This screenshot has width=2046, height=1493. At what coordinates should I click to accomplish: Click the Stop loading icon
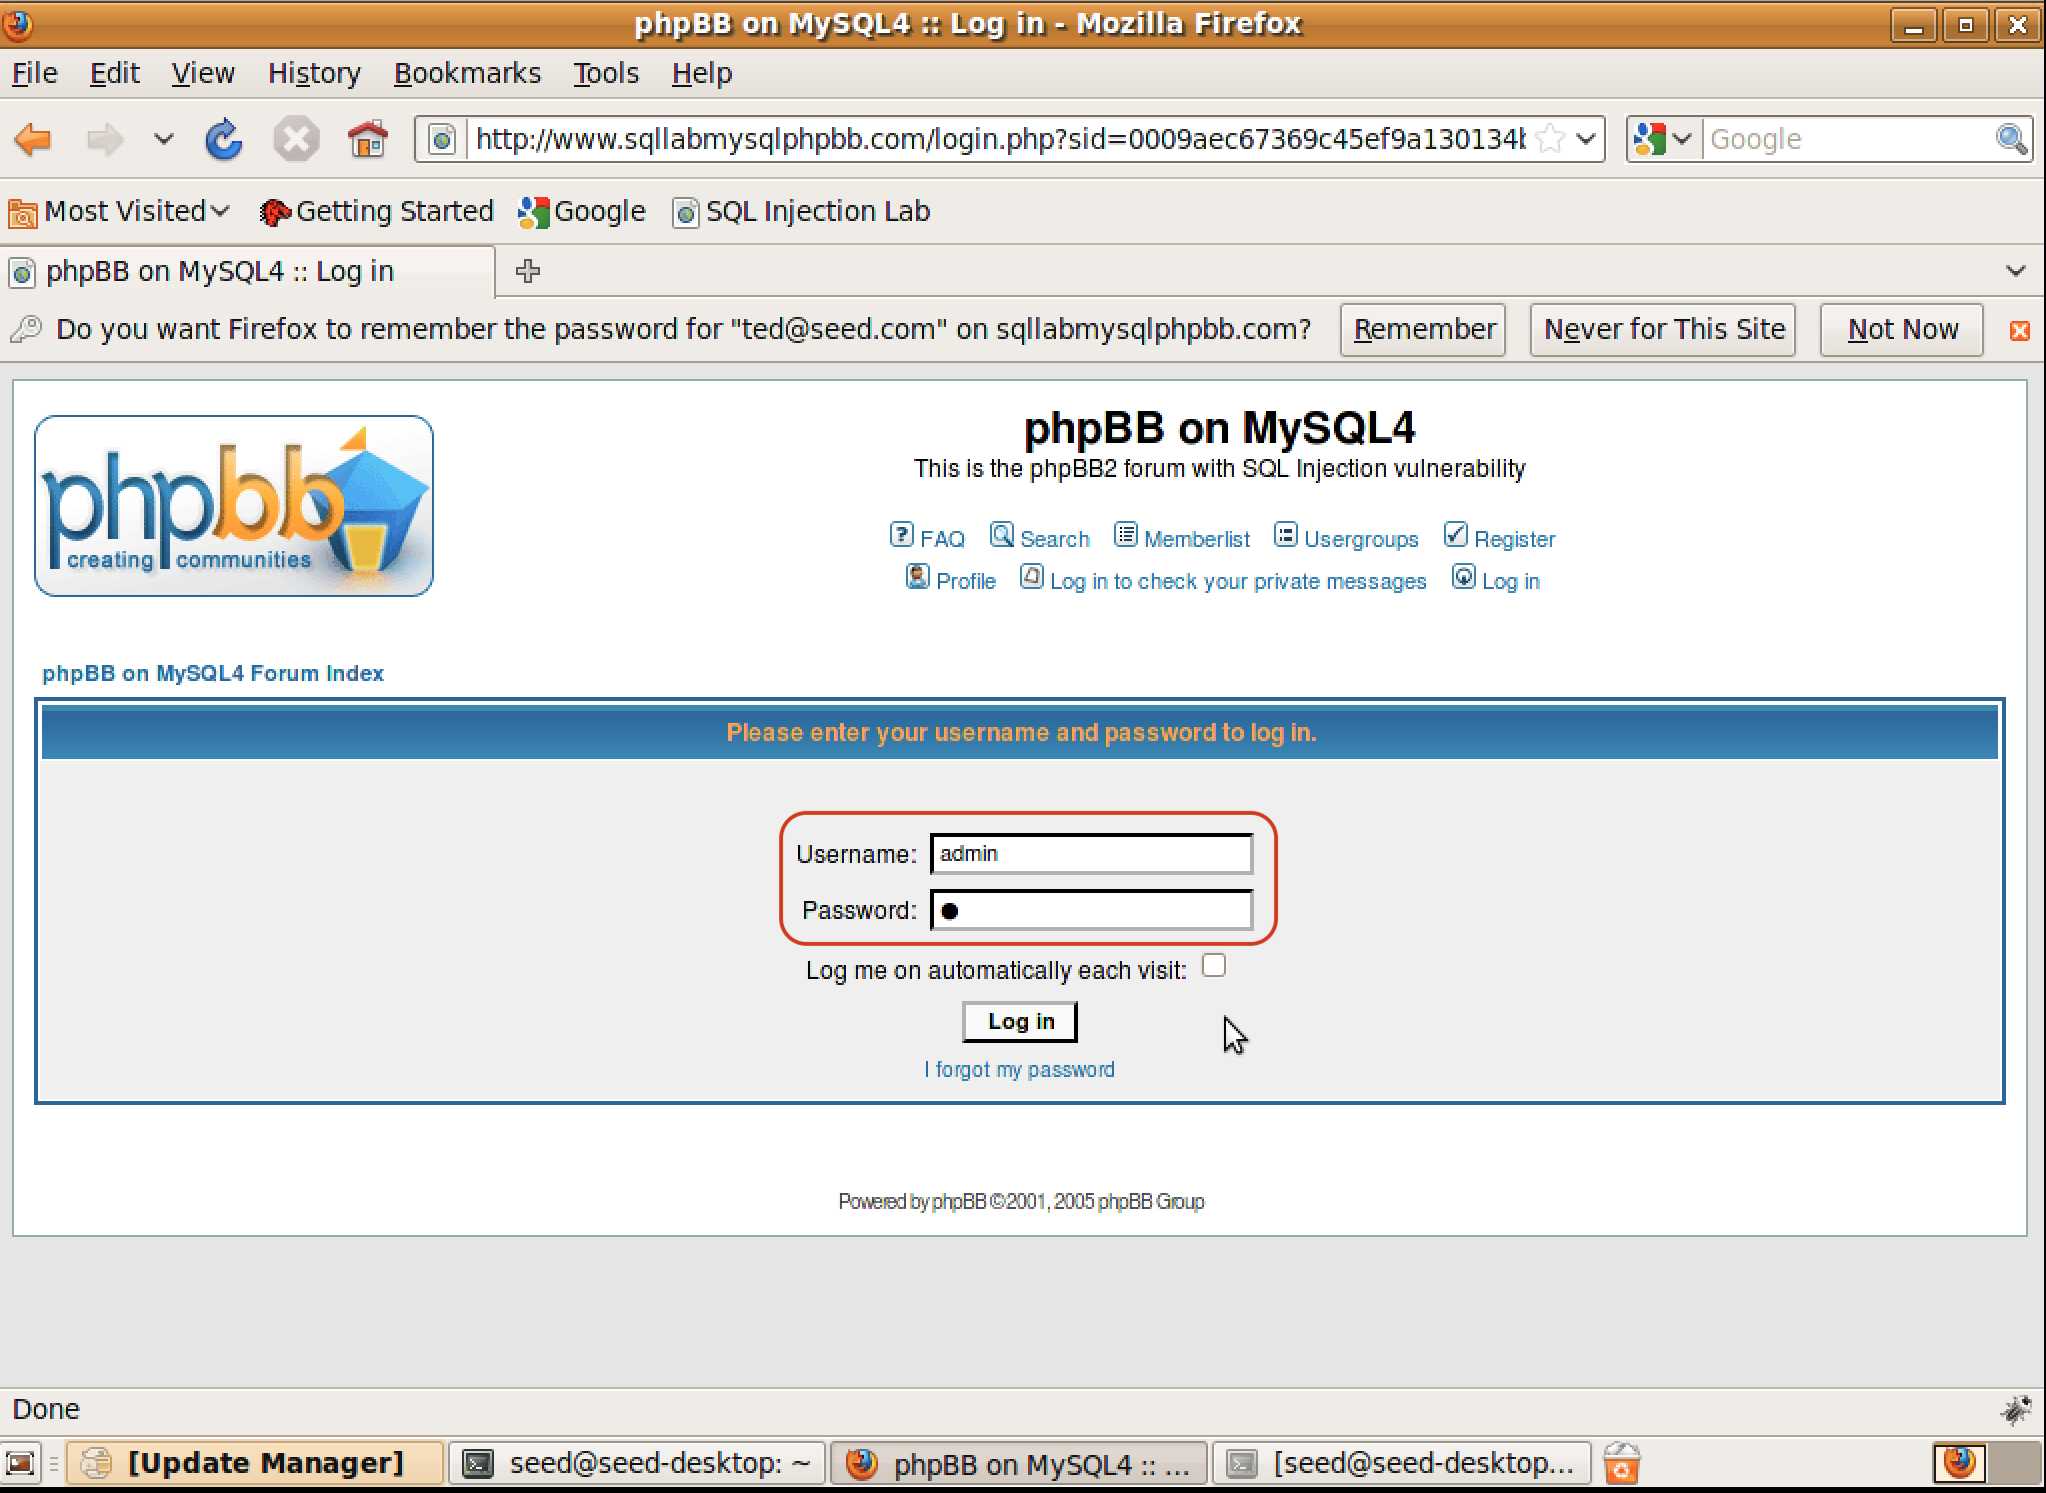tap(296, 139)
